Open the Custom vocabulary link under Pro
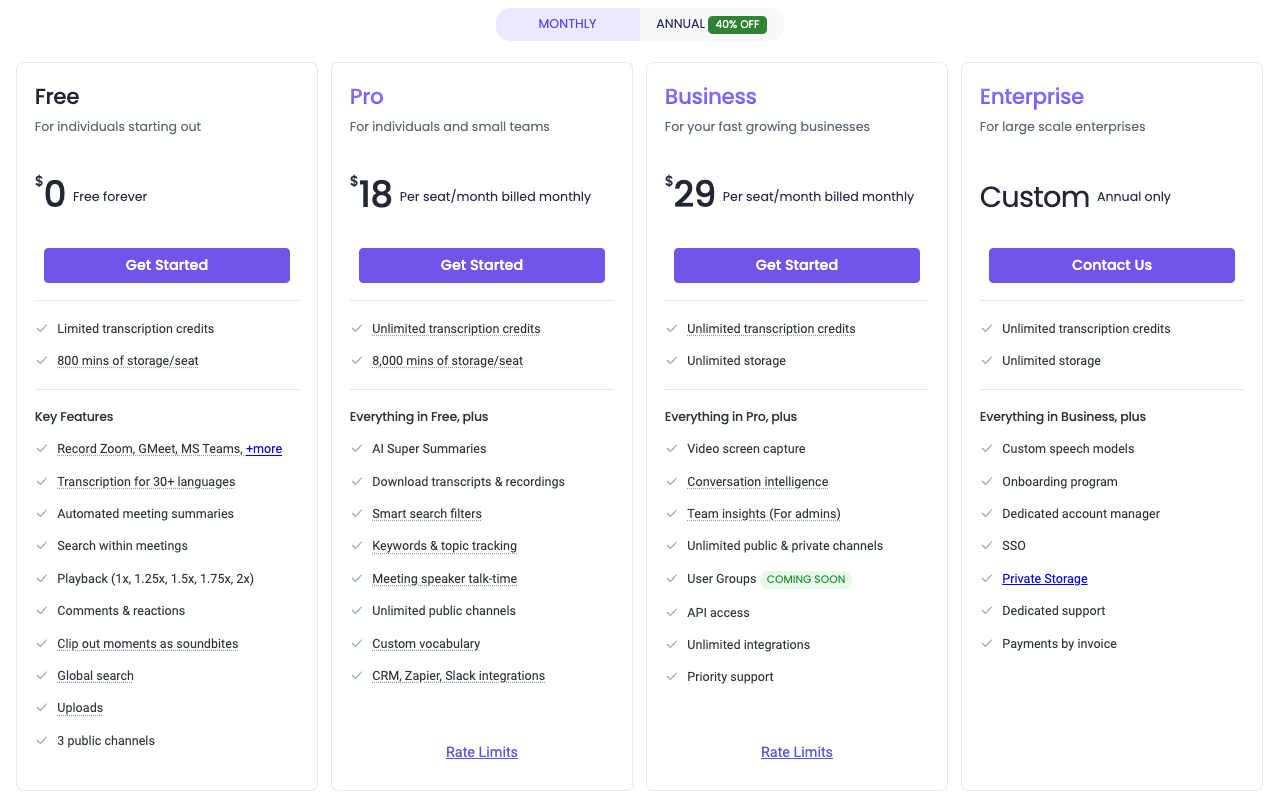The image size is (1283, 803). [426, 643]
